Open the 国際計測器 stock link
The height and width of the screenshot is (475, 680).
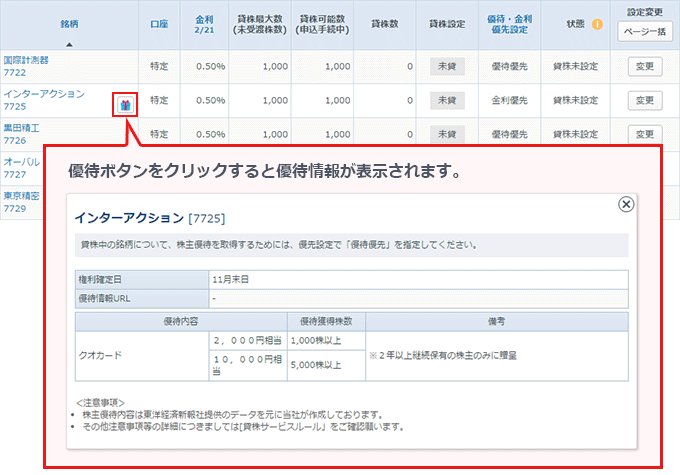pos(26,60)
